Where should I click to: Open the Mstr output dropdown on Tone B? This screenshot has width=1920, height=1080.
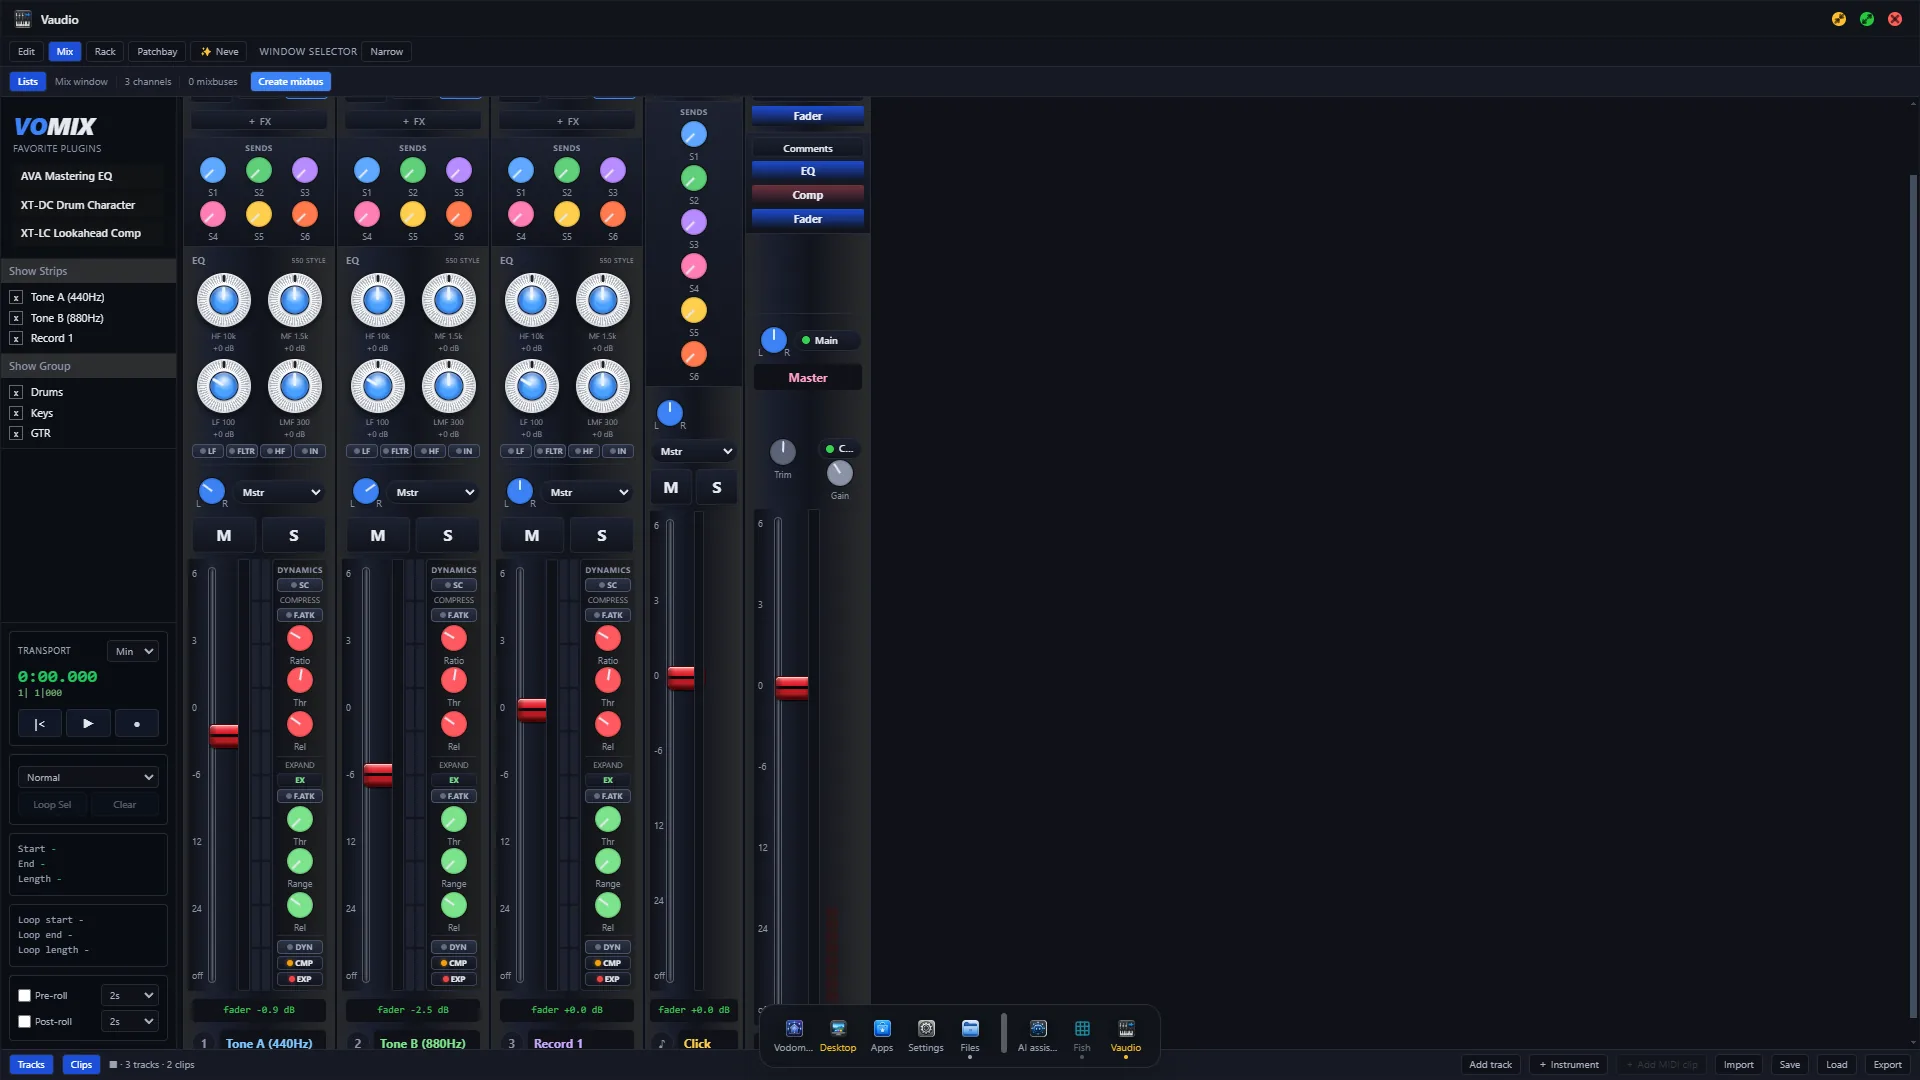(x=435, y=492)
